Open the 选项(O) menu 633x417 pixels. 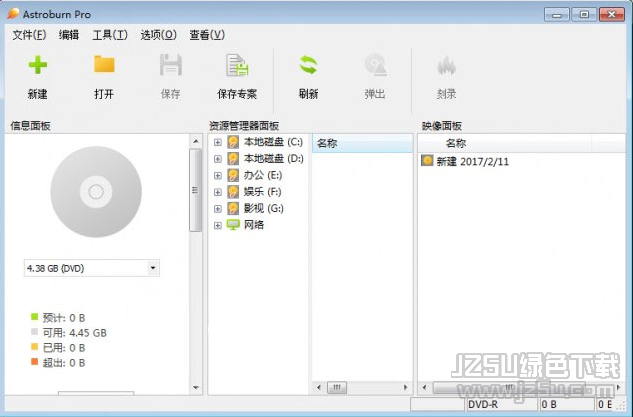pyautogui.click(x=158, y=35)
